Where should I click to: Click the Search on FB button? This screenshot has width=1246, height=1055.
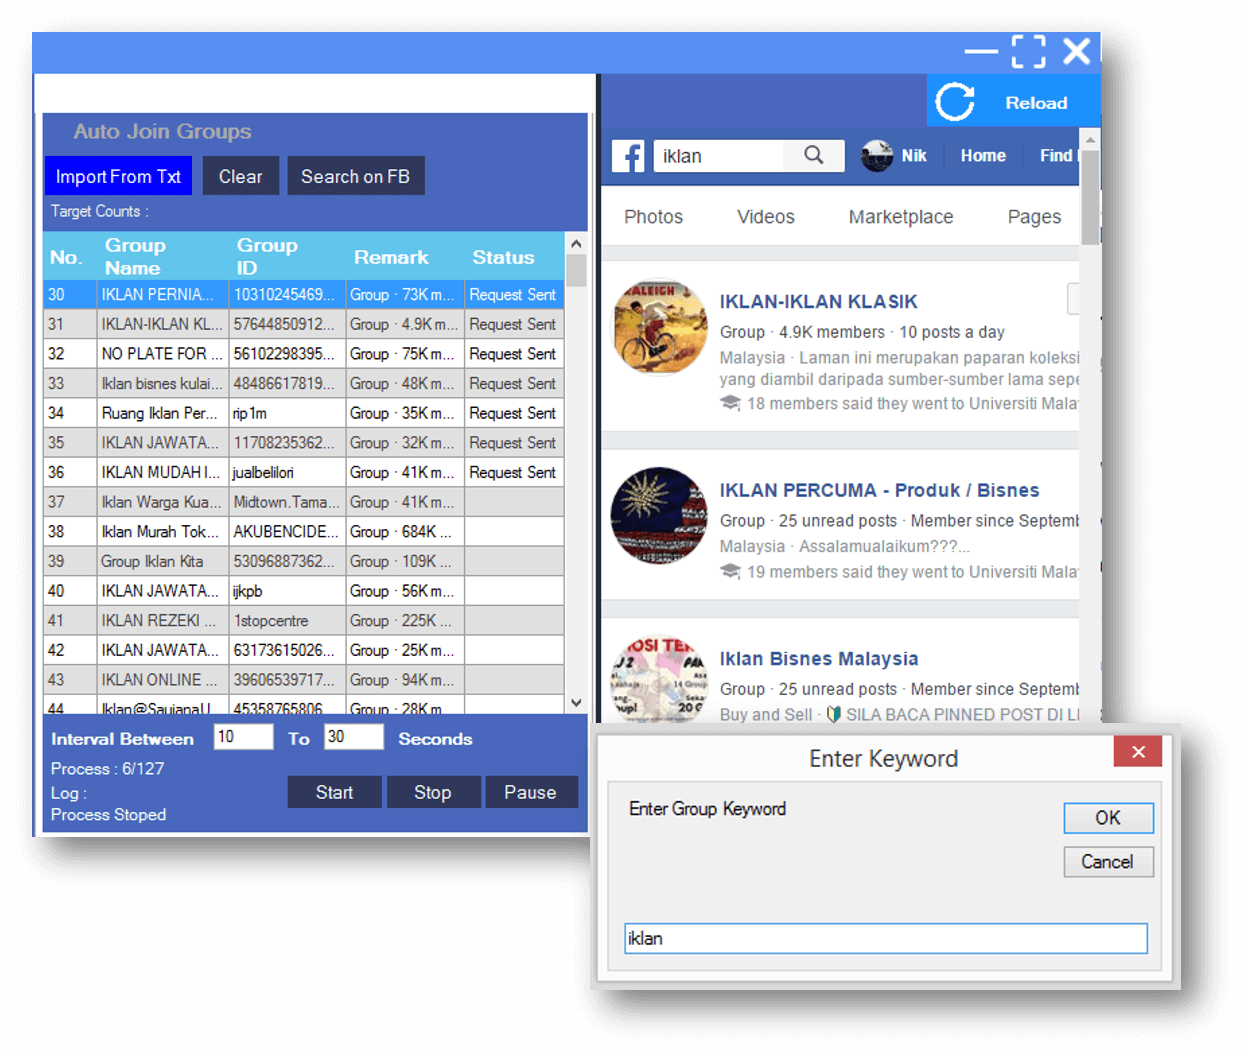pos(355,177)
